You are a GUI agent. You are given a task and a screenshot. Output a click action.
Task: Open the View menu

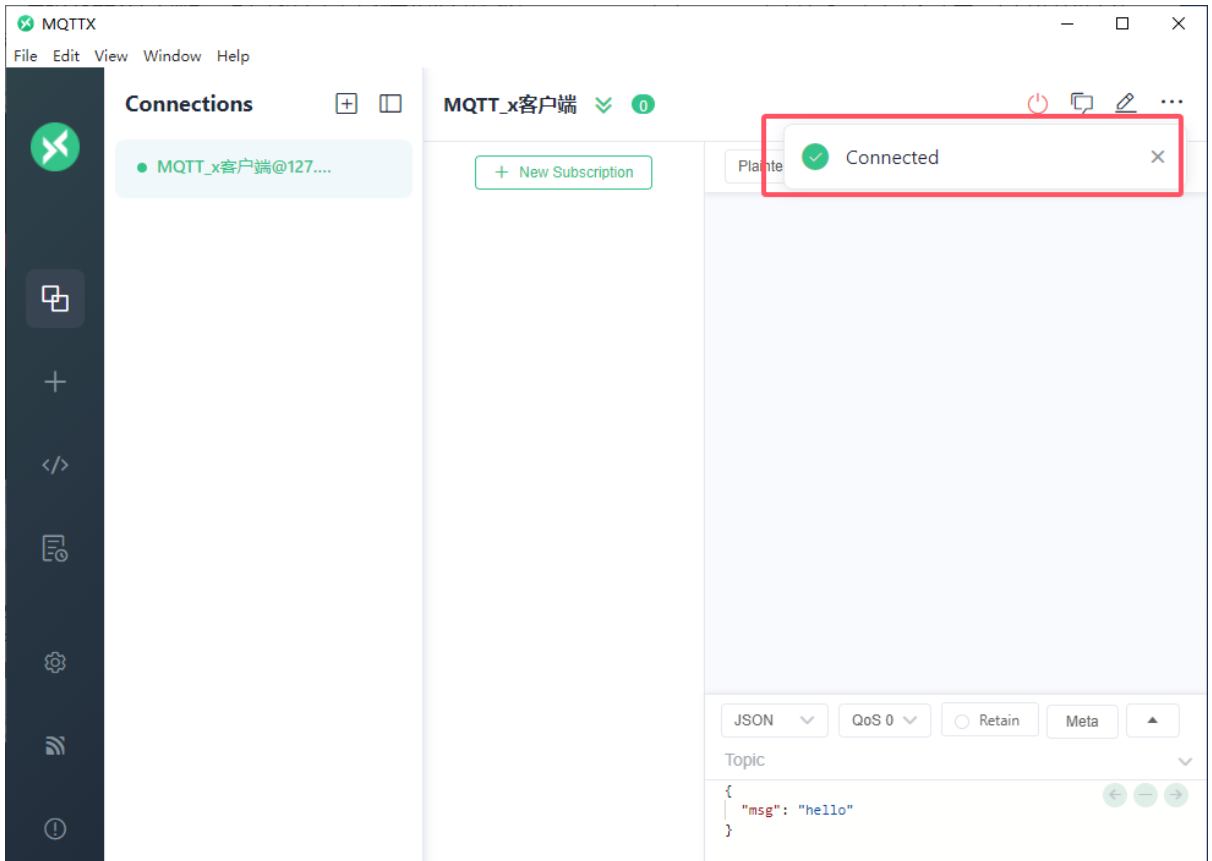coord(111,56)
